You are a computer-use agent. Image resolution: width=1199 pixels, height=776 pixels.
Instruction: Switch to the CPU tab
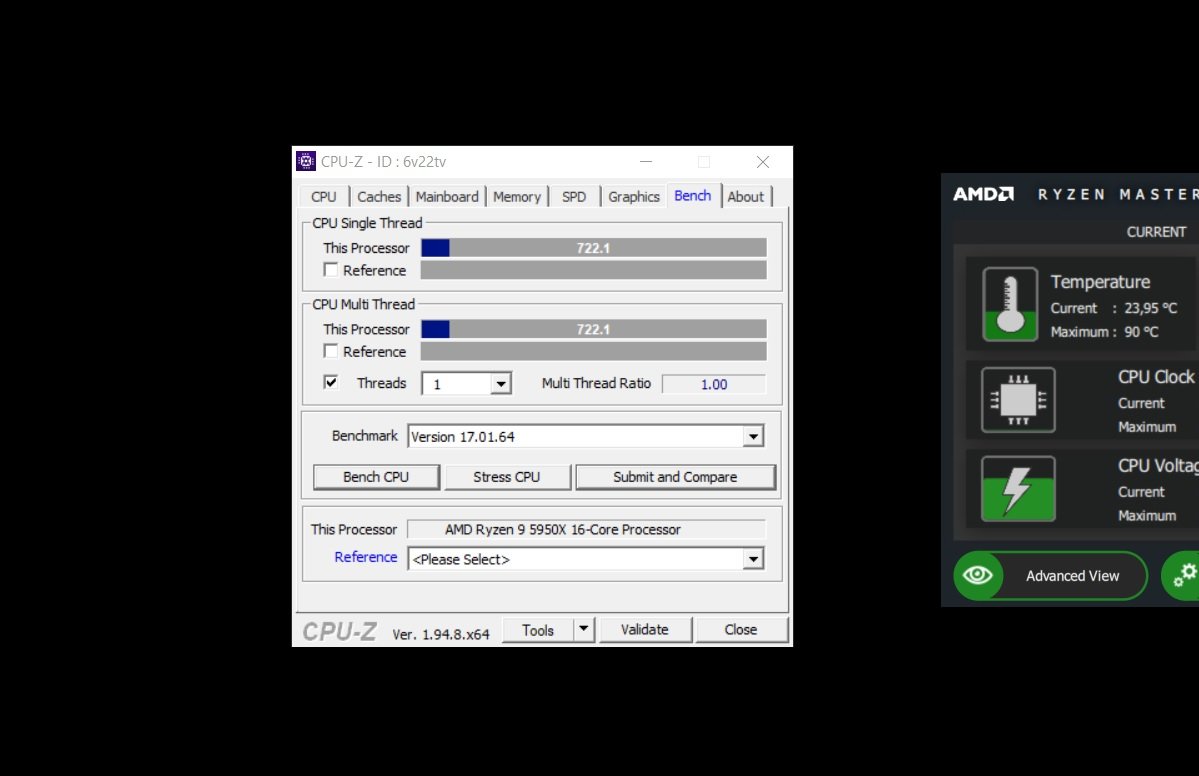(323, 196)
